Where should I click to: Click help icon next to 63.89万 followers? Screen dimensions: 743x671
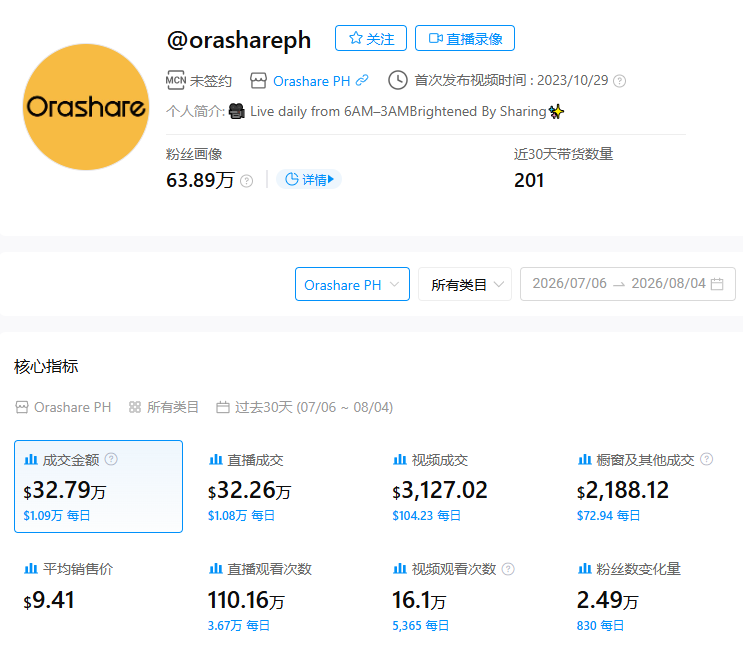[x=246, y=181]
